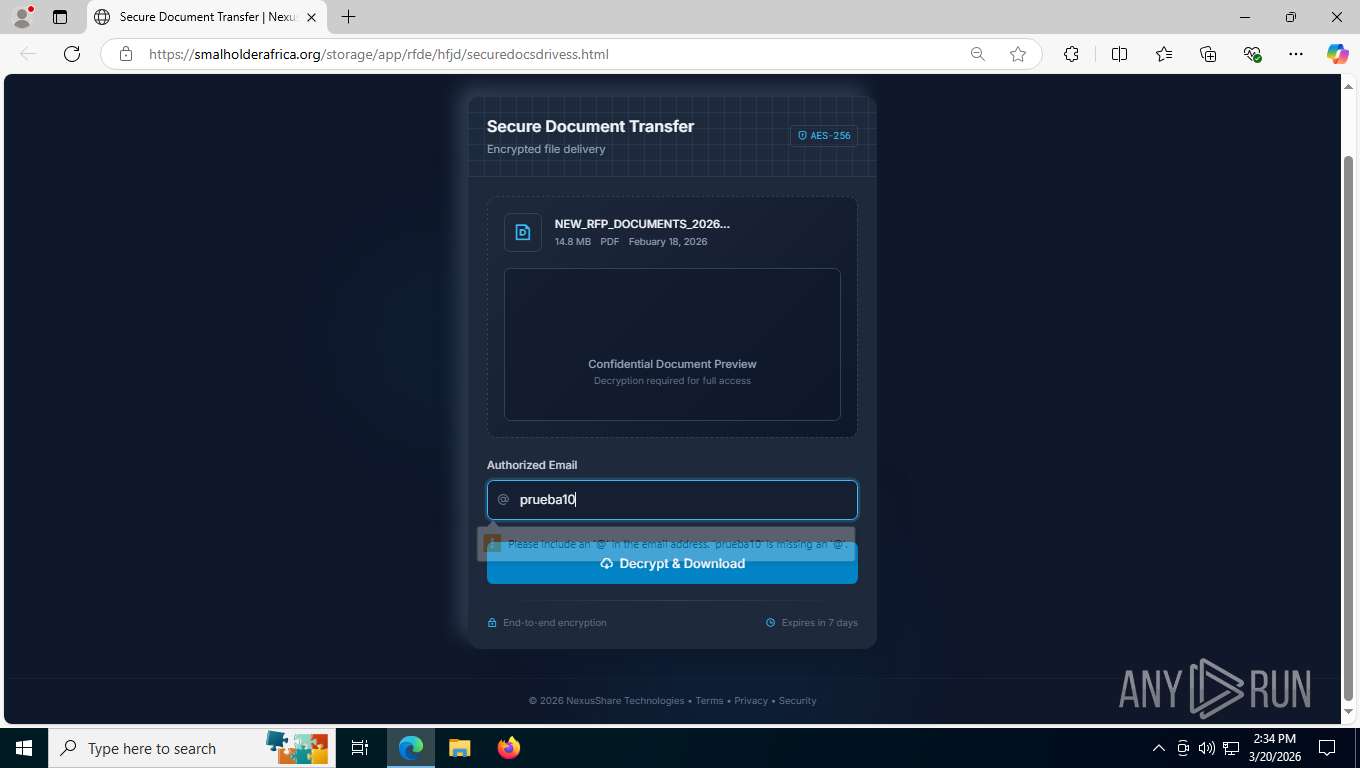Select the Febuary 18, 2026 date text
Screen dimensions: 1360x768
tap(668, 242)
